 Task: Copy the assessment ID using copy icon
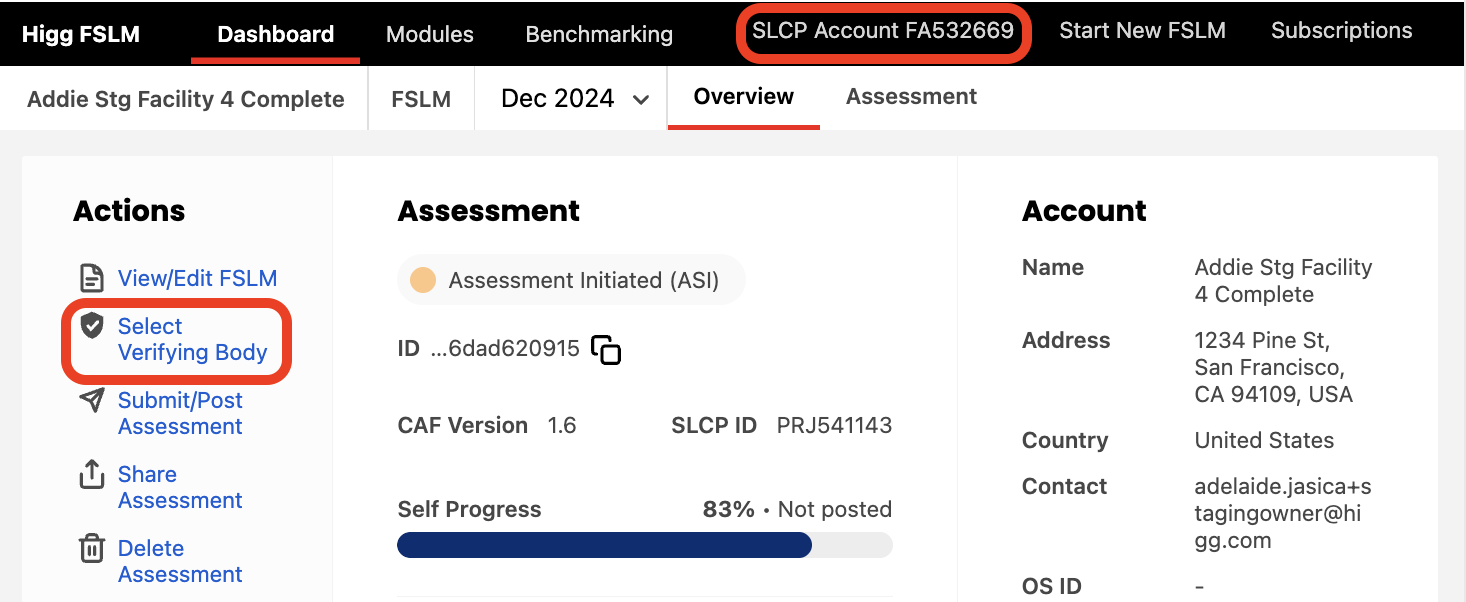pos(606,350)
